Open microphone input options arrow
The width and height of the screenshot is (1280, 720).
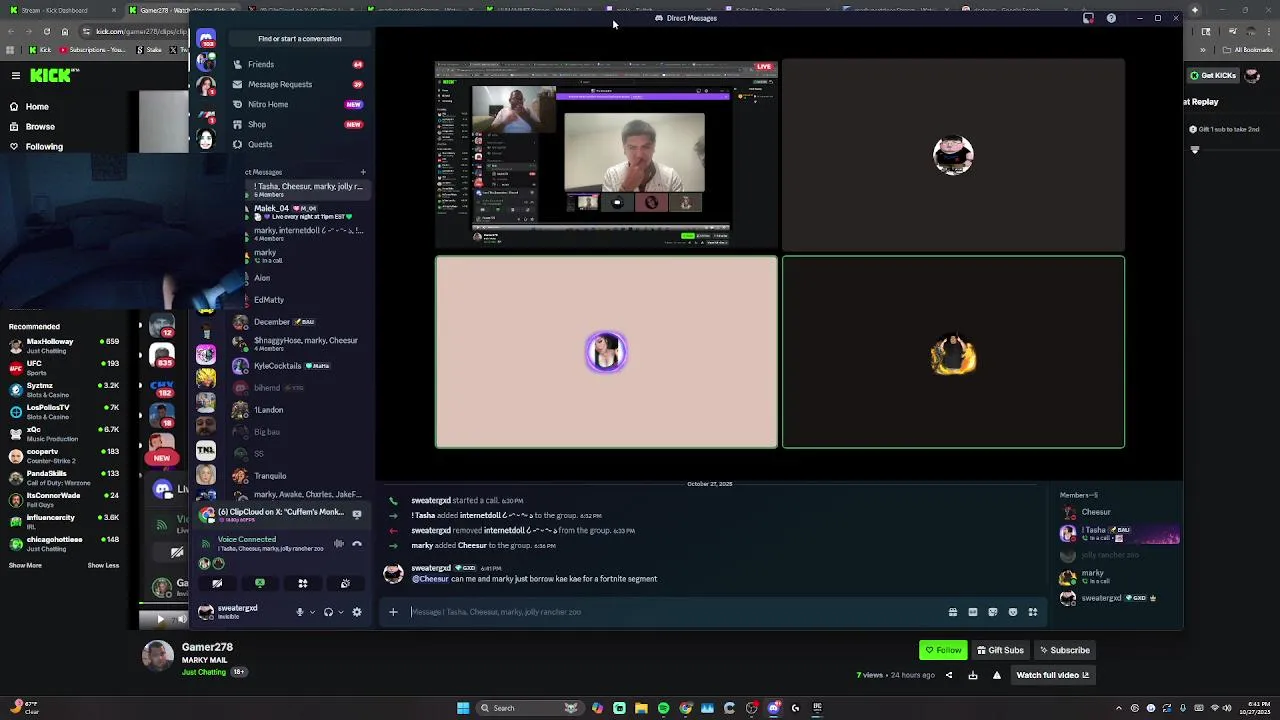(x=312, y=612)
